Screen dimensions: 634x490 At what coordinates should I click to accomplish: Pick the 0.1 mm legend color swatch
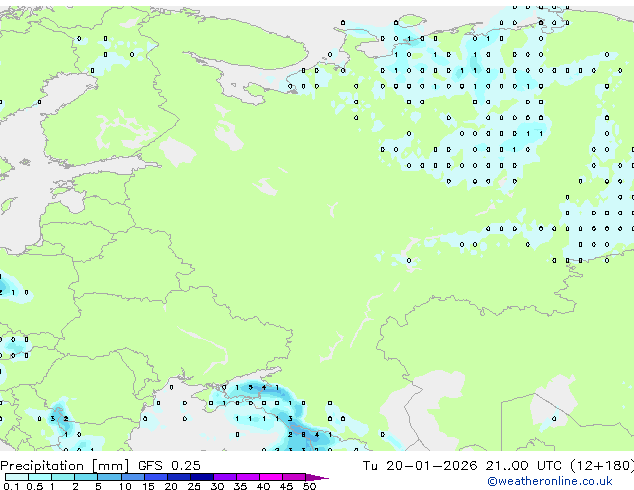(17, 477)
